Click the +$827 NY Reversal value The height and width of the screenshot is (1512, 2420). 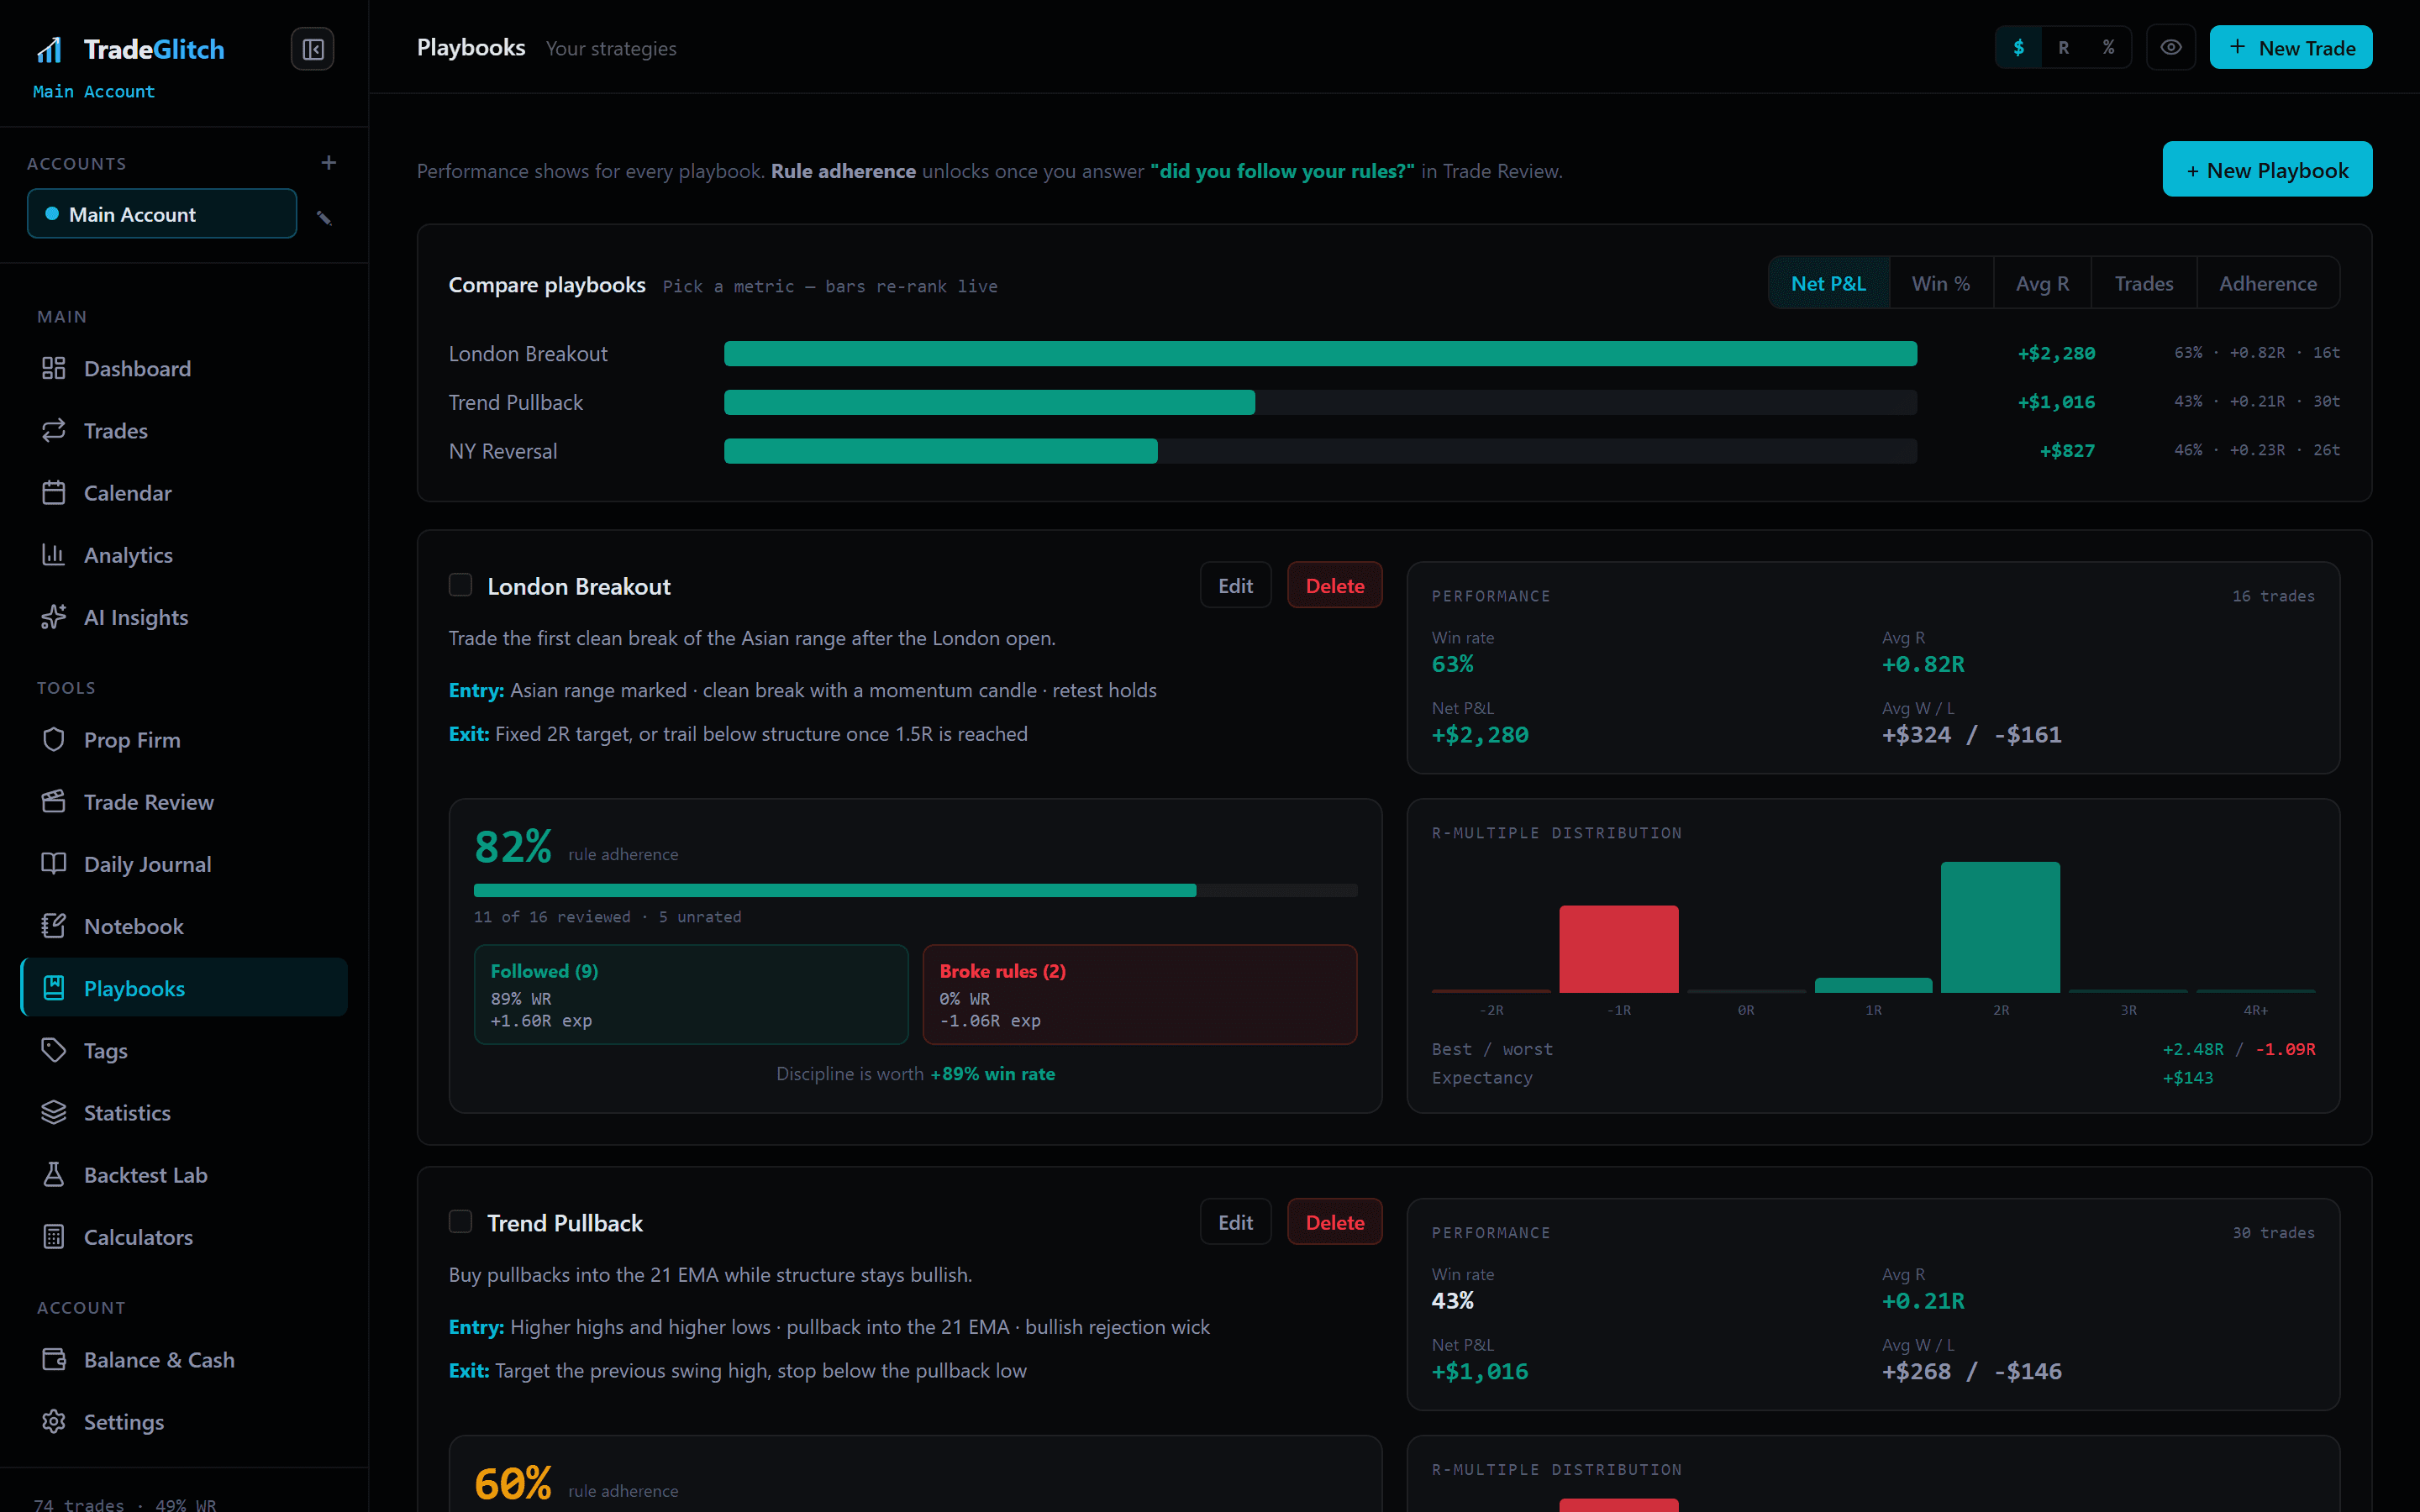point(2067,451)
